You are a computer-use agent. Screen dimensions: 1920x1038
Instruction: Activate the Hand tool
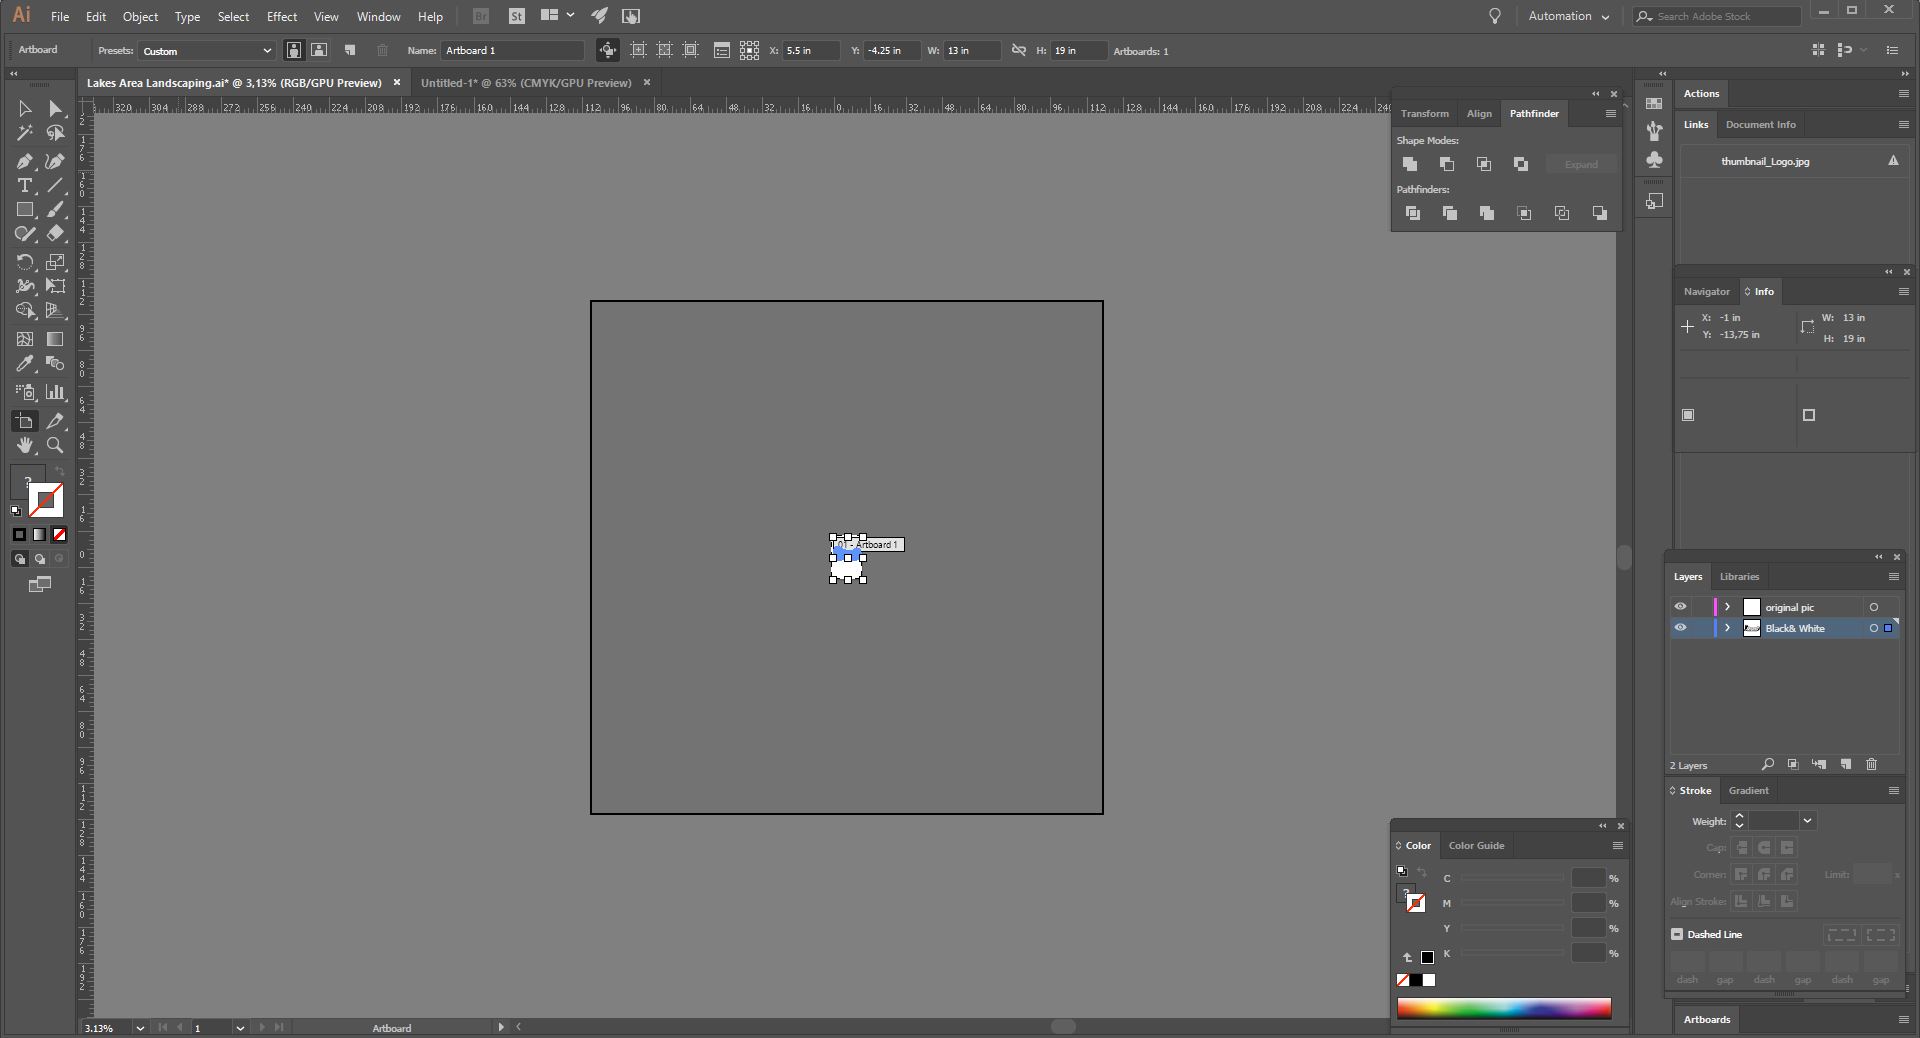coord(24,446)
